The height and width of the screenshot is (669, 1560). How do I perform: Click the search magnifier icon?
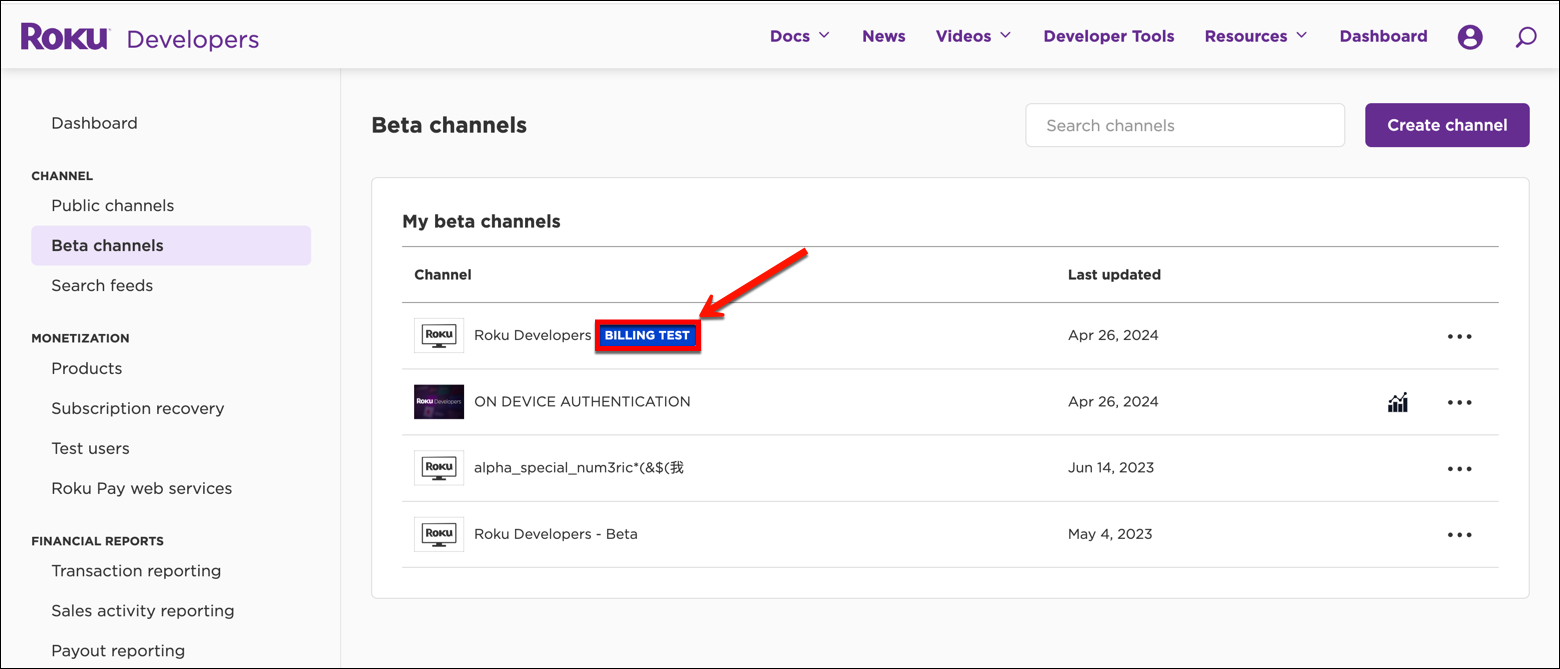point(1525,36)
